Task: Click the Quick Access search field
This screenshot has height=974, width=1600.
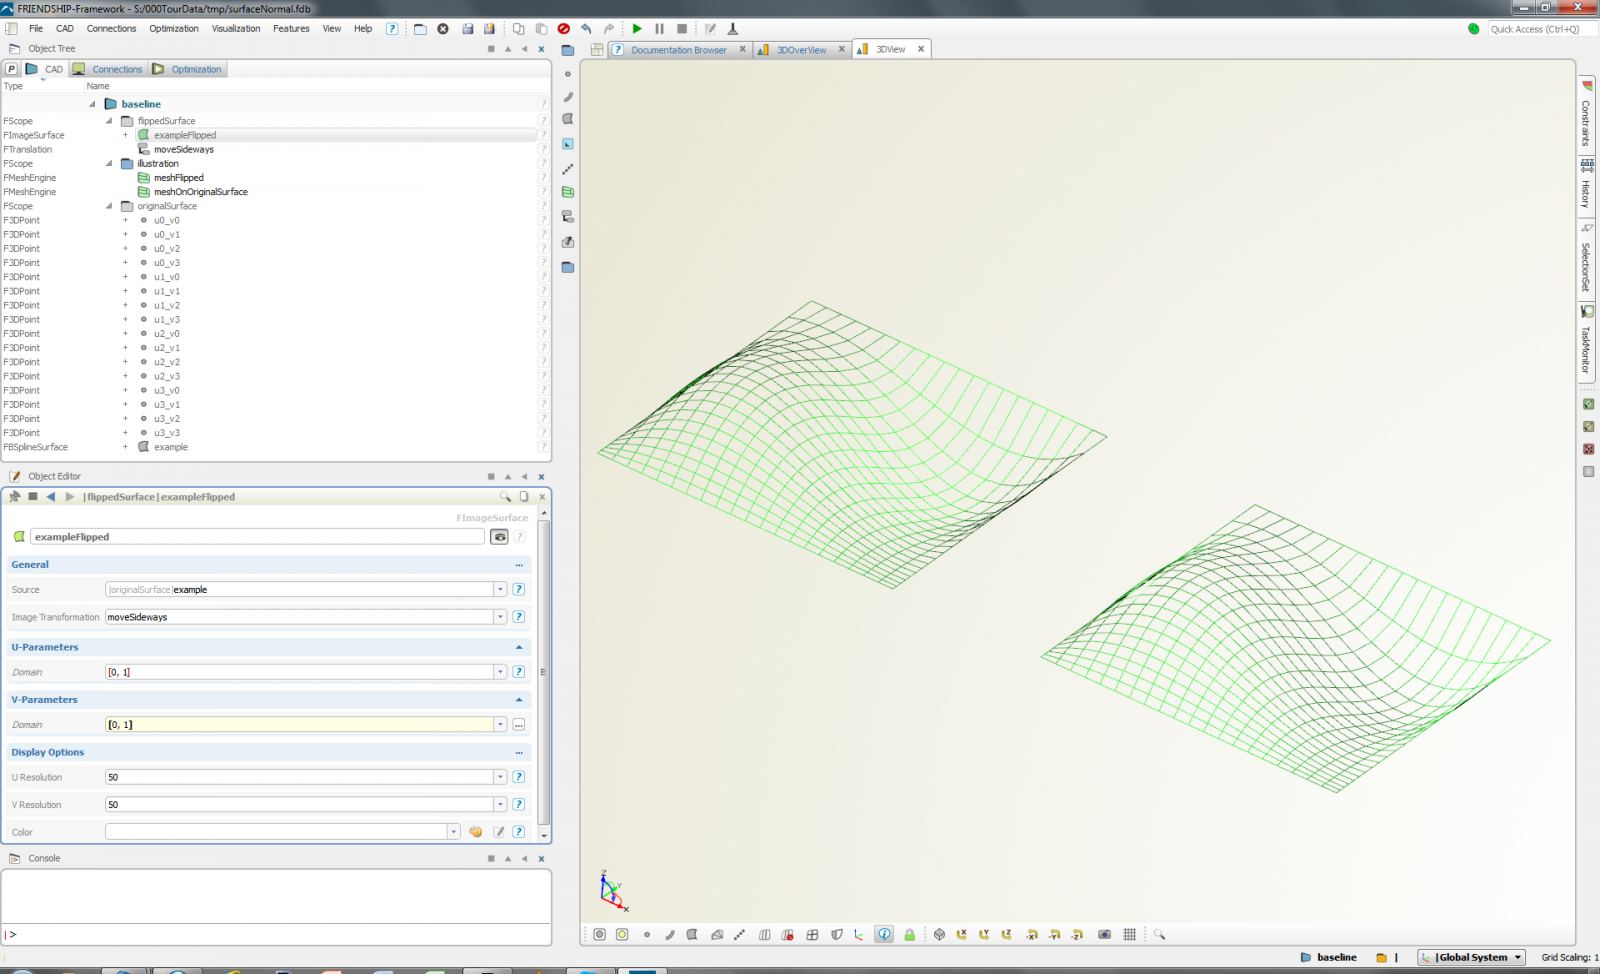Action: click(x=1541, y=29)
